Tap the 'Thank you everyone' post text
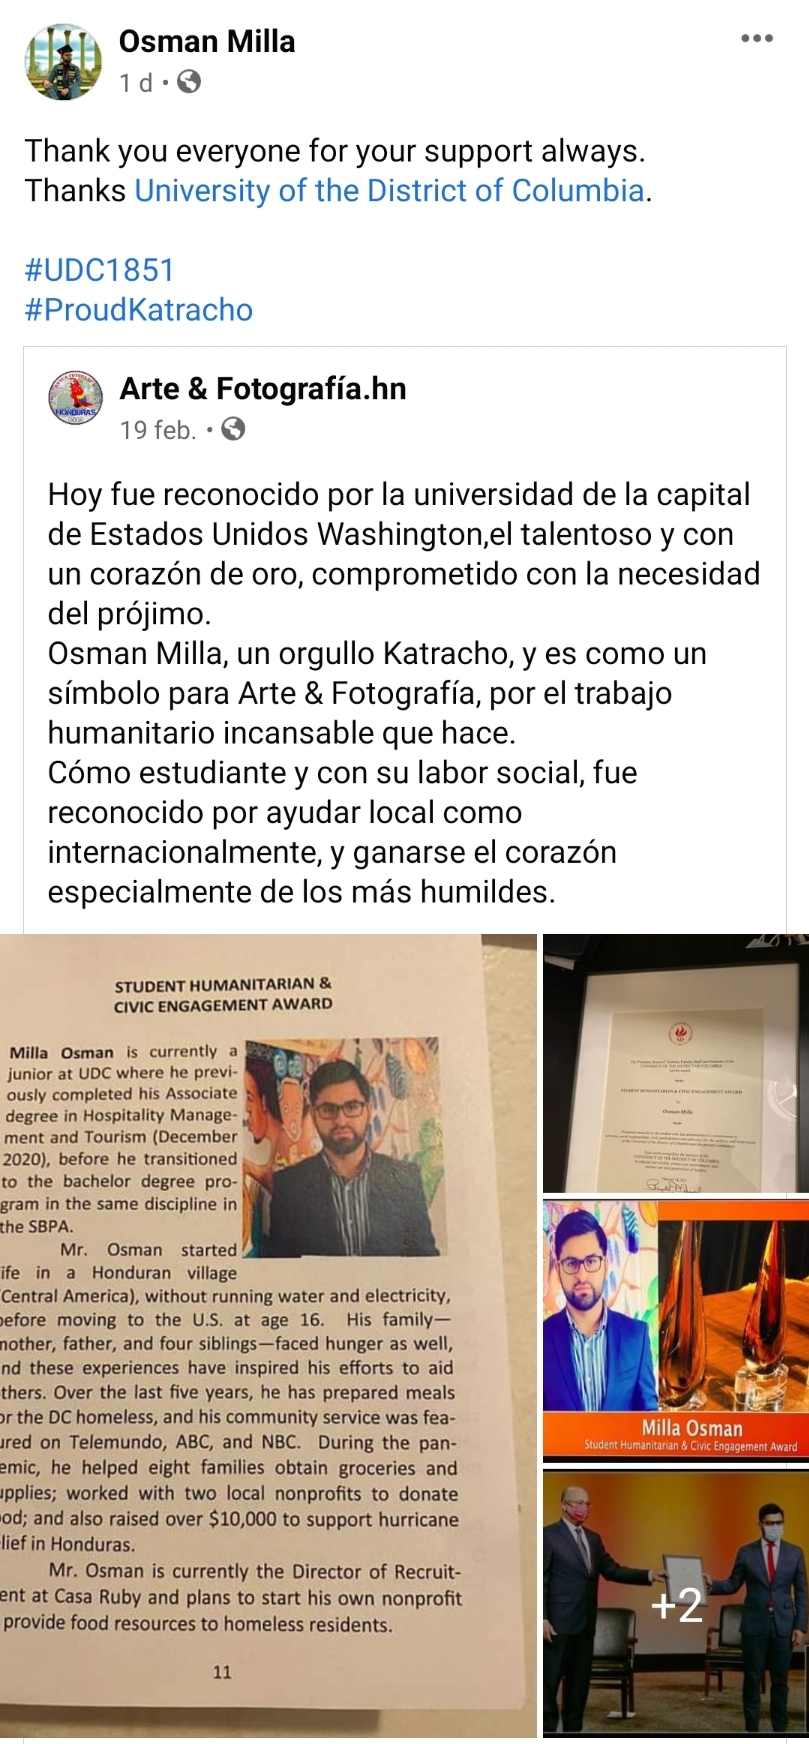Image resolution: width=809 pixels, height=1744 pixels. tap(338, 170)
